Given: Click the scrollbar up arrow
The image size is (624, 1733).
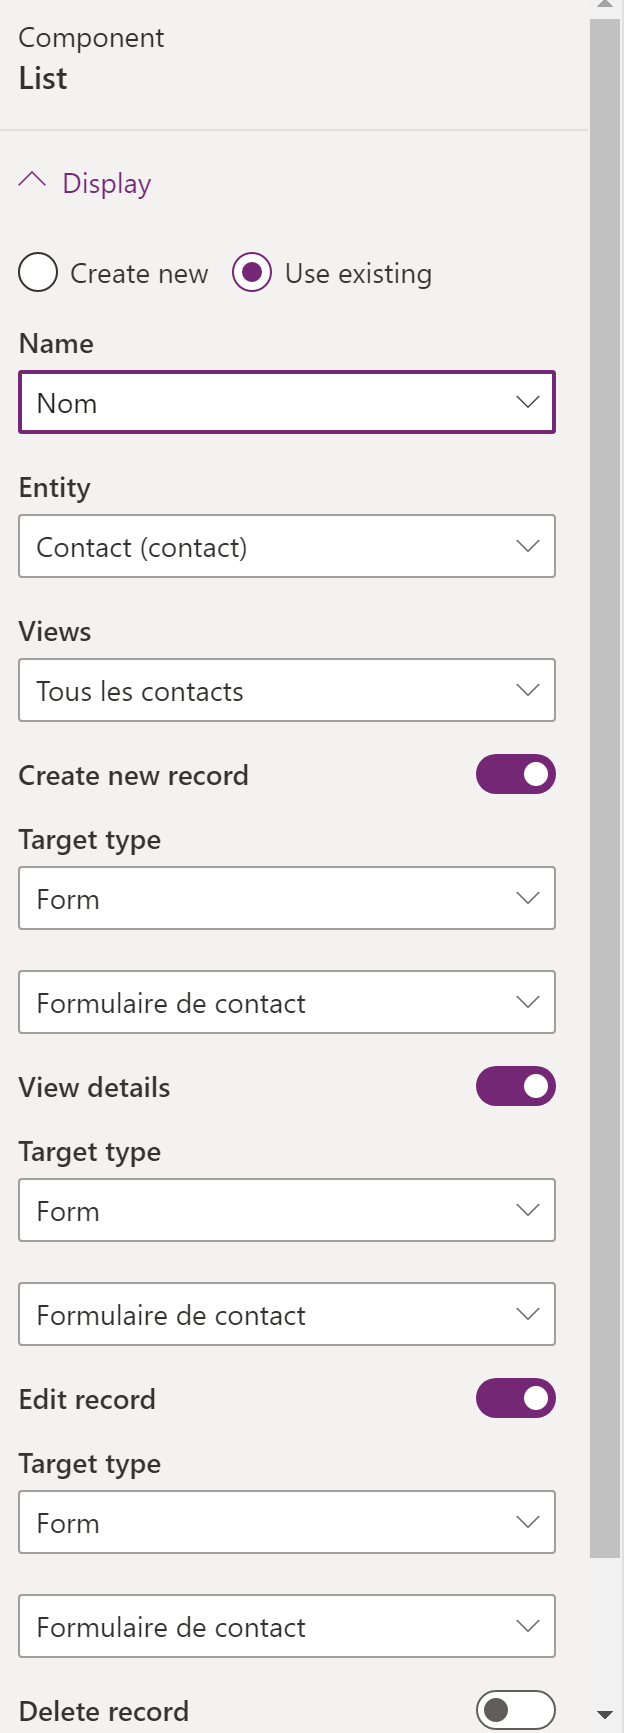Looking at the screenshot, I should [x=604, y=6].
